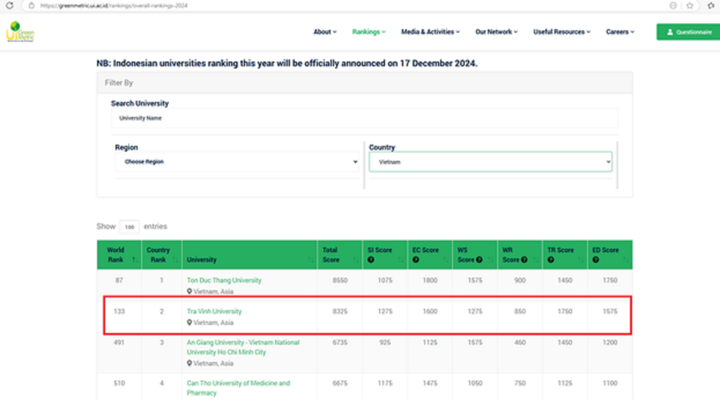Click the Filter By panel header
This screenshot has height=420, width=720.
[x=365, y=83]
